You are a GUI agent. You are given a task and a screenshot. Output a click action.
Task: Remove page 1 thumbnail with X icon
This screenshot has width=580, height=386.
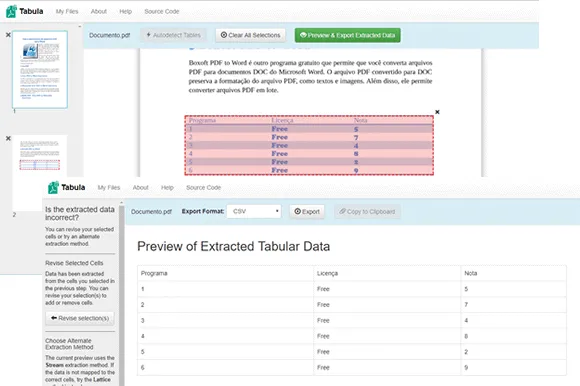(8, 35)
